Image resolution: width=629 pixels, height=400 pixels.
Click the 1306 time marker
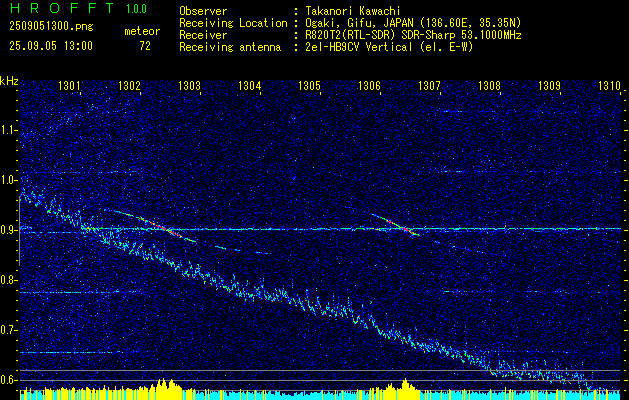(x=369, y=86)
